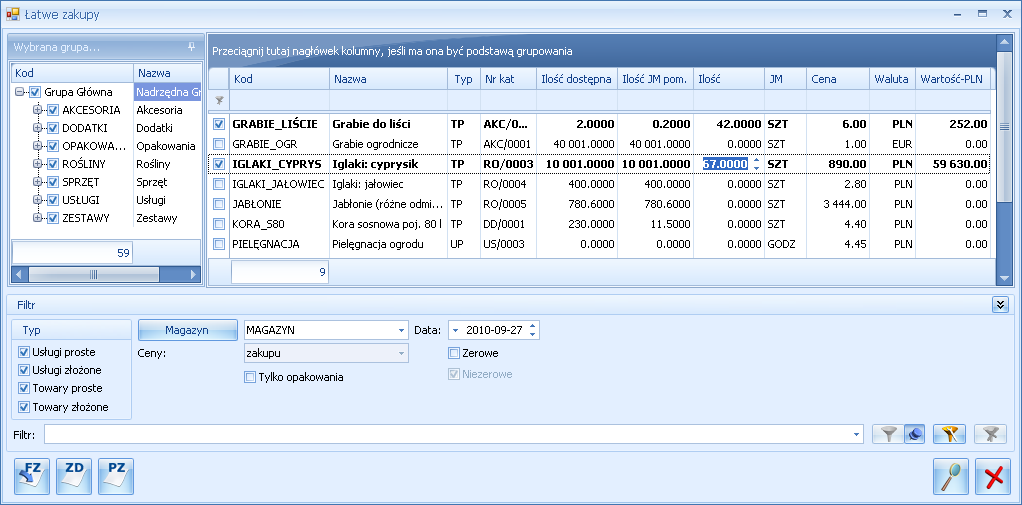Toggle the blue pin filter lock icon
Image resolution: width=1022 pixels, height=505 pixels.
[913, 434]
